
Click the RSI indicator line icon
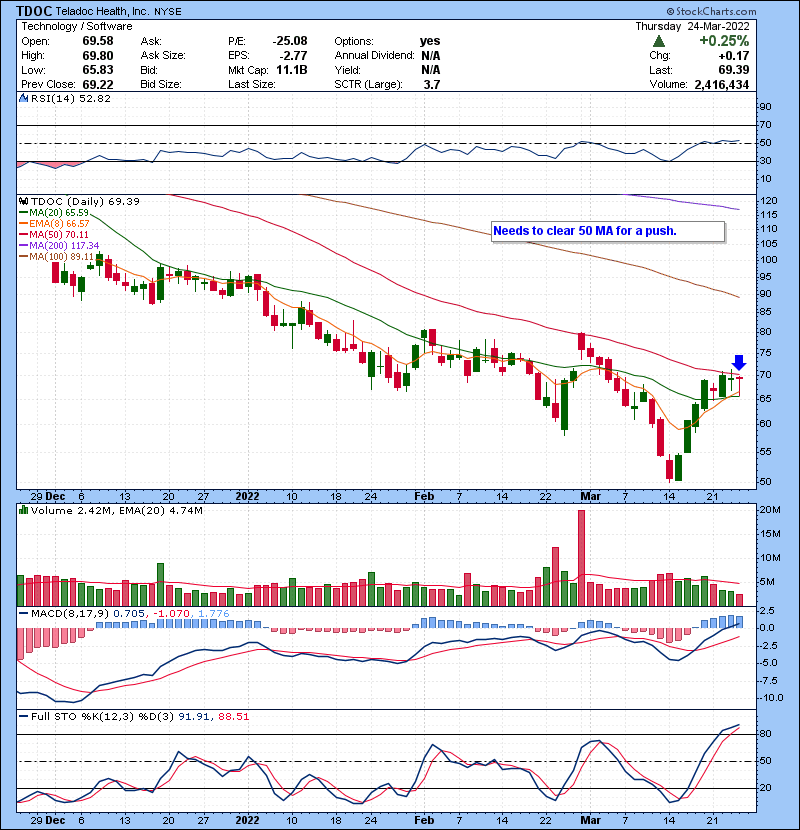click(x=23, y=98)
